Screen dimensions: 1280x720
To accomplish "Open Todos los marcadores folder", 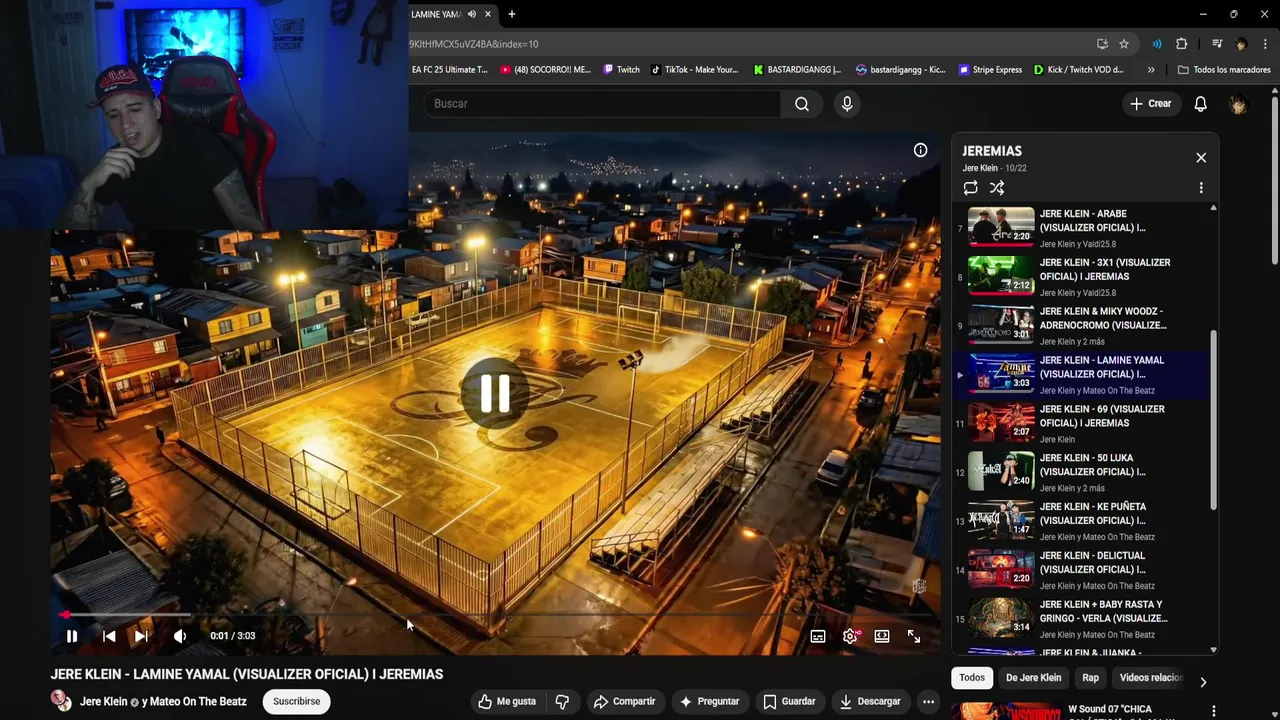I will point(1224,70).
